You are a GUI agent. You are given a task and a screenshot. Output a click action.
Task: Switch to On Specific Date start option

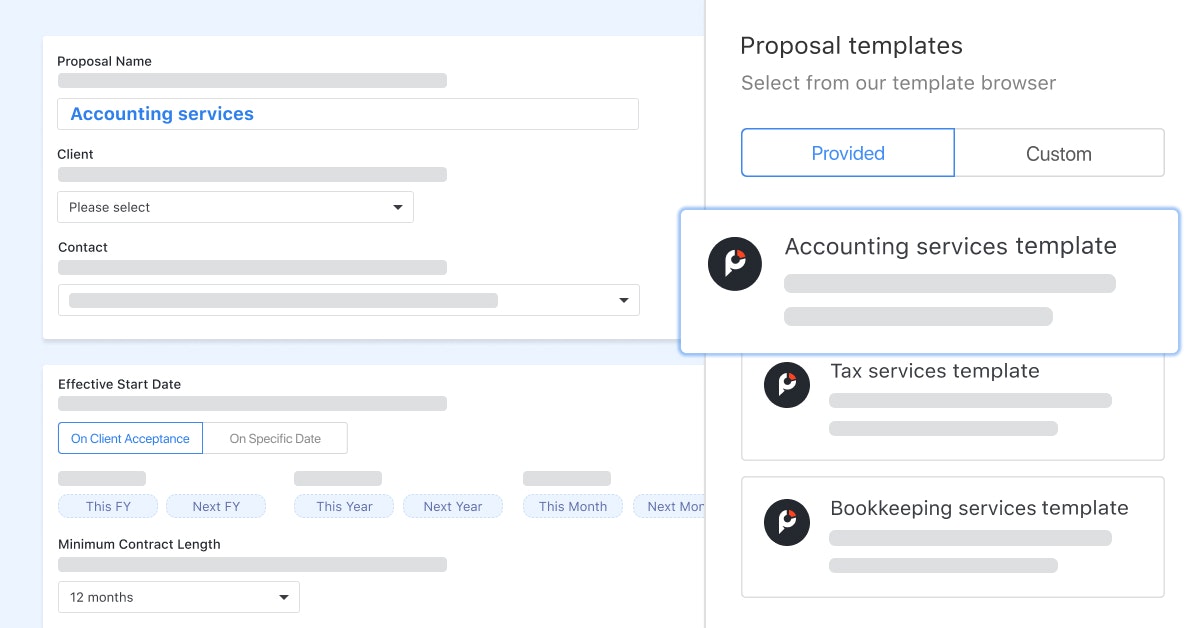(274, 438)
